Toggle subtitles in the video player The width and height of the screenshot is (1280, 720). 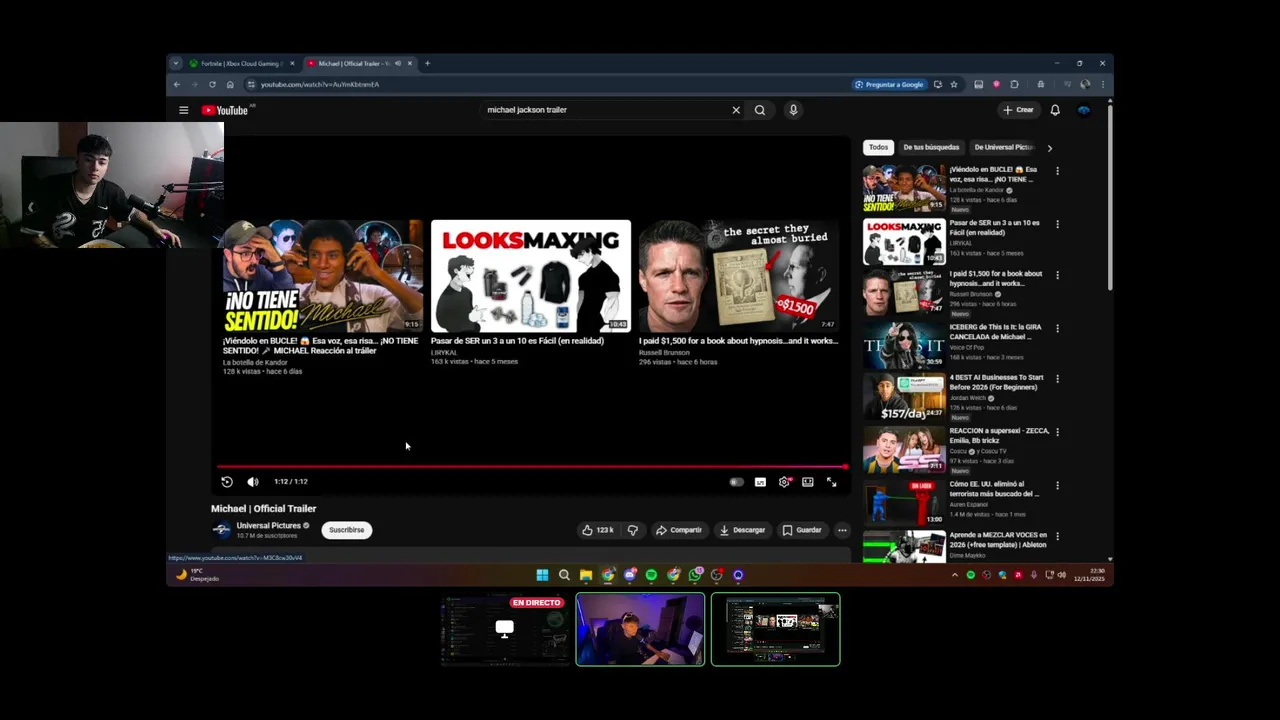[x=760, y=482]
